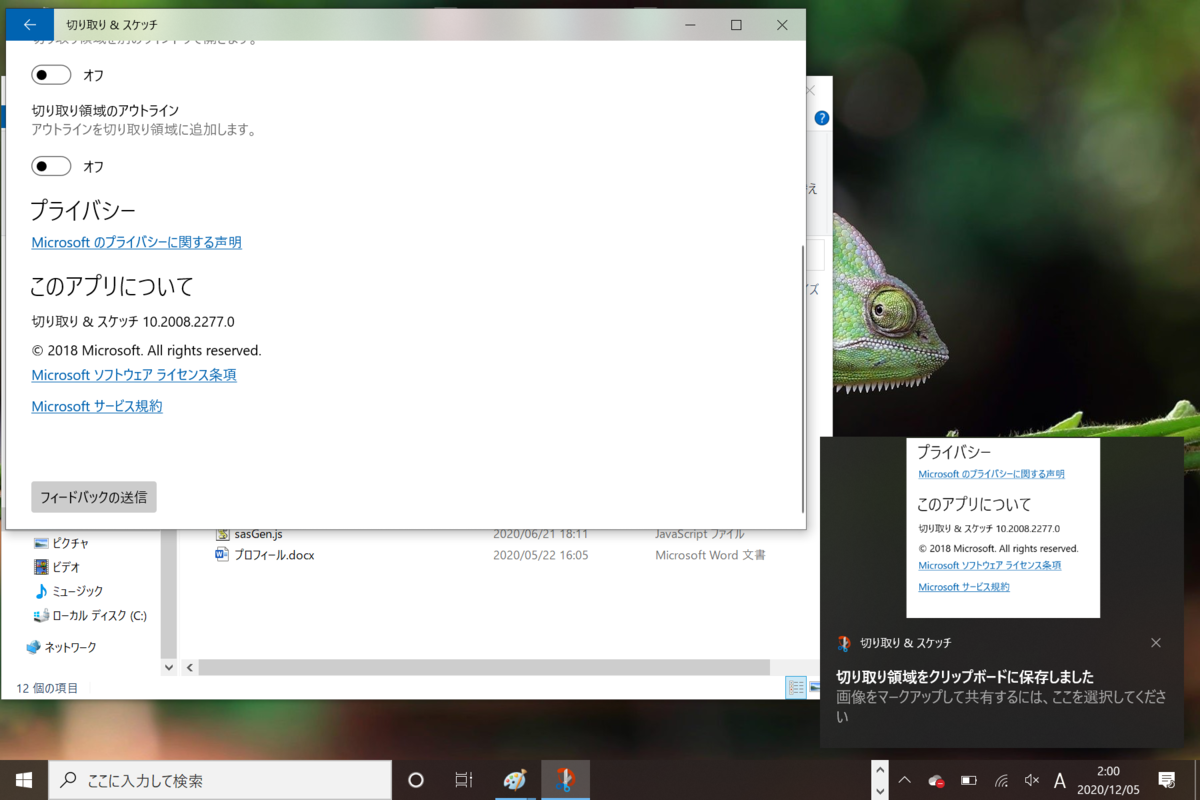Click the Microsoft Word 文書 type cell
The width and height of the screenshot is (1200, 800).
(710, 555)
